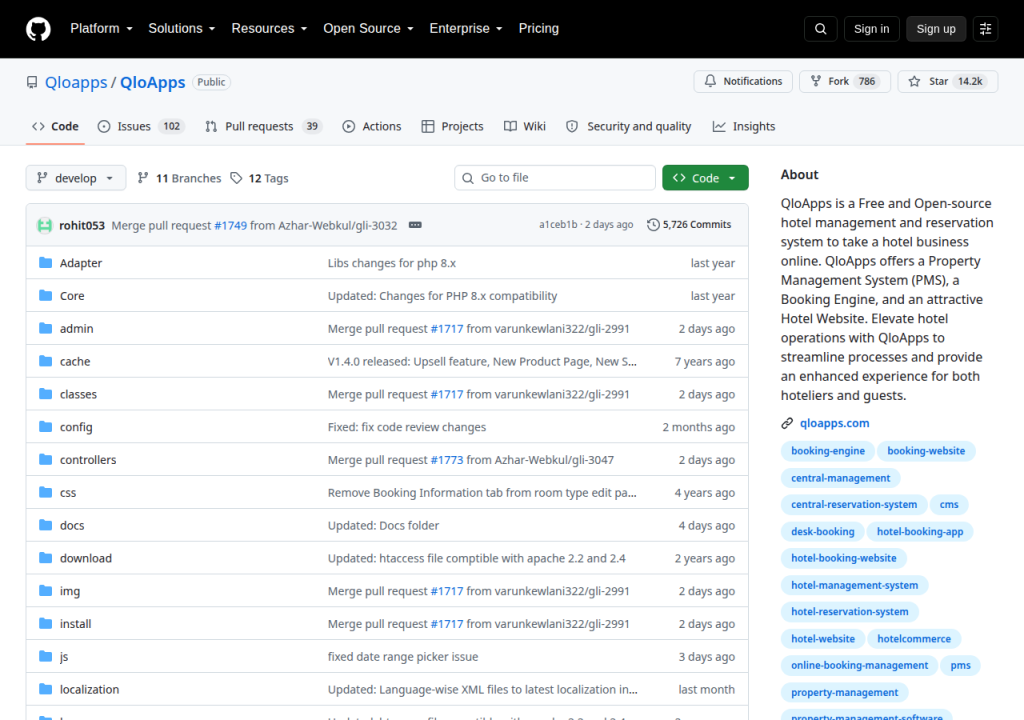The image size is (1024, 720).
Task: Open the develop branch selector
Action: click(x=76, y=178)
